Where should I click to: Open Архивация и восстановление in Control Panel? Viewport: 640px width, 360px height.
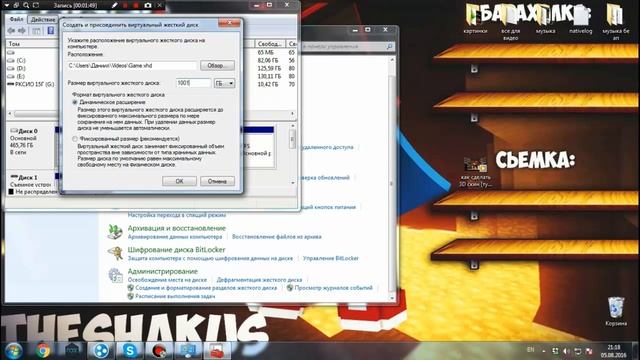pos(176,228)
